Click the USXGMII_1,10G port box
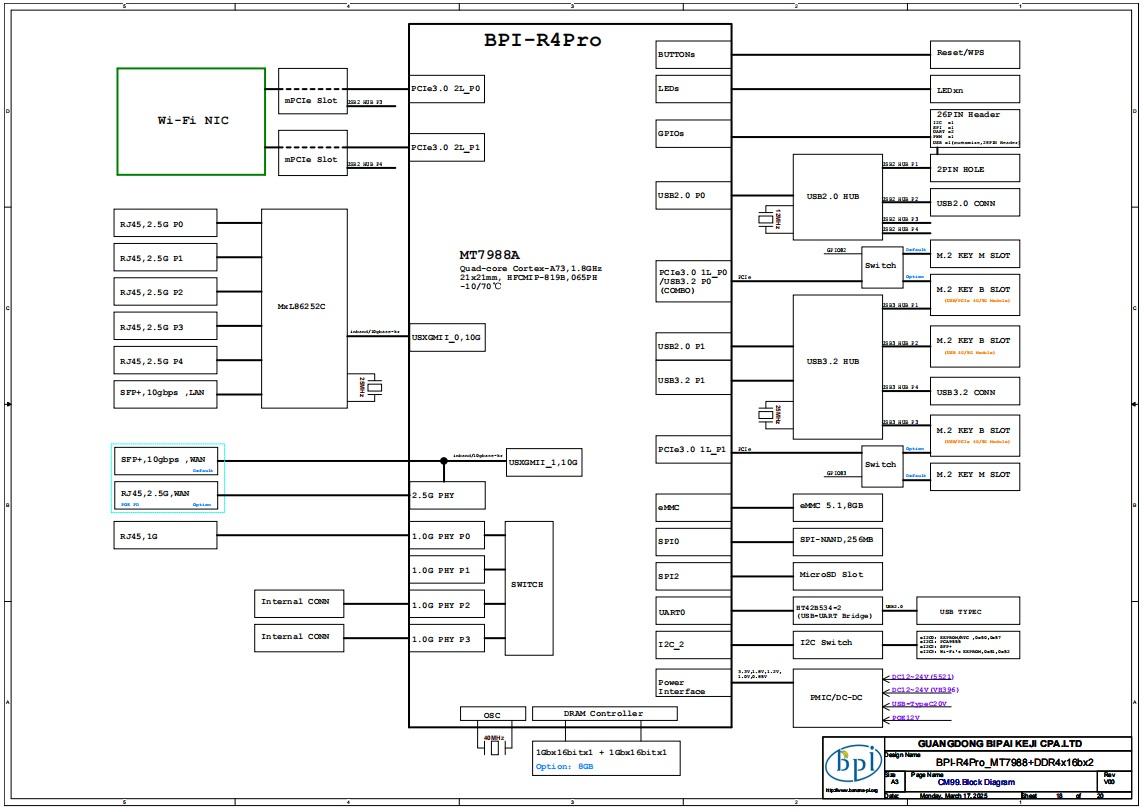The height and width of the screenshot is (812, 1144). tap(544, 463)
